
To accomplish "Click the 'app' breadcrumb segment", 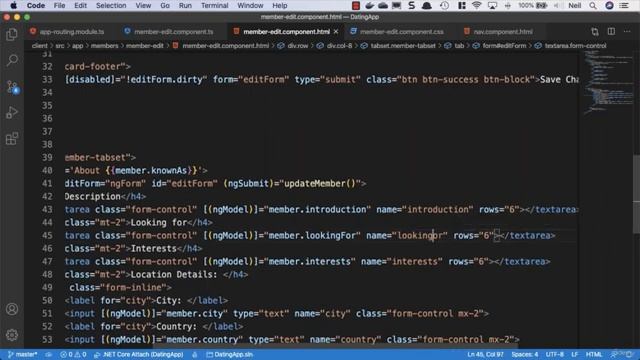I will pyautogui.click(x=78, y=46).
